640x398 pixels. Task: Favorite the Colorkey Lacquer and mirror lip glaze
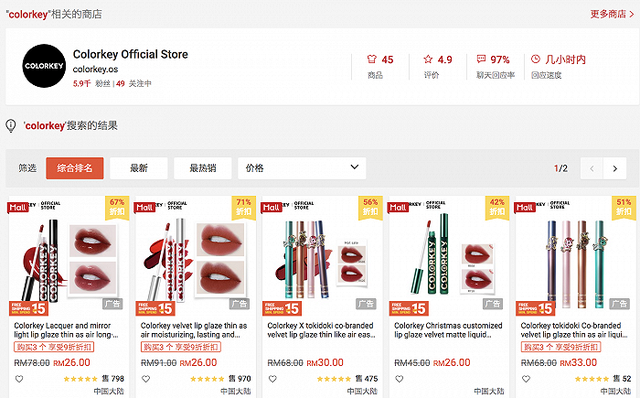pos(19,379)
